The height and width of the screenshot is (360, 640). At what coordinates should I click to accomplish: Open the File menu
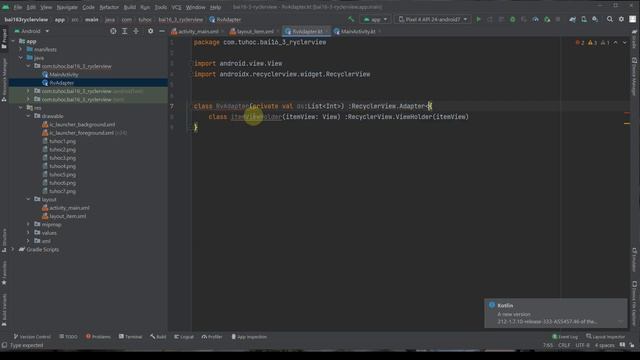tap(18, 7)
